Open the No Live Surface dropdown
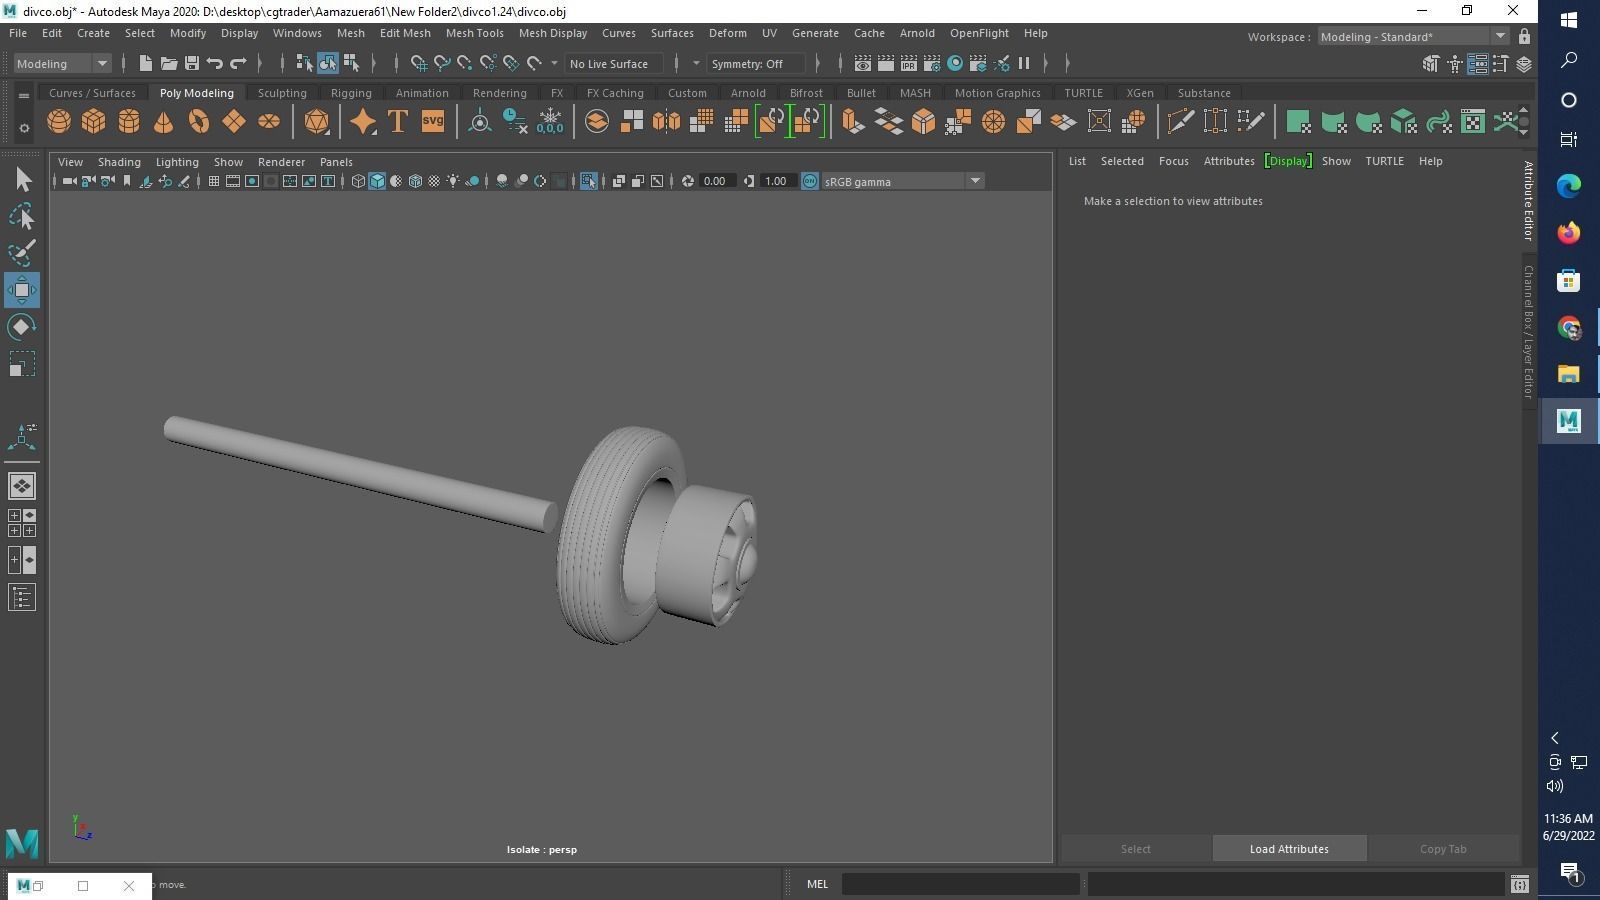Image resolution: width=1600 pixels, height=900 pixels. (613, 64)
